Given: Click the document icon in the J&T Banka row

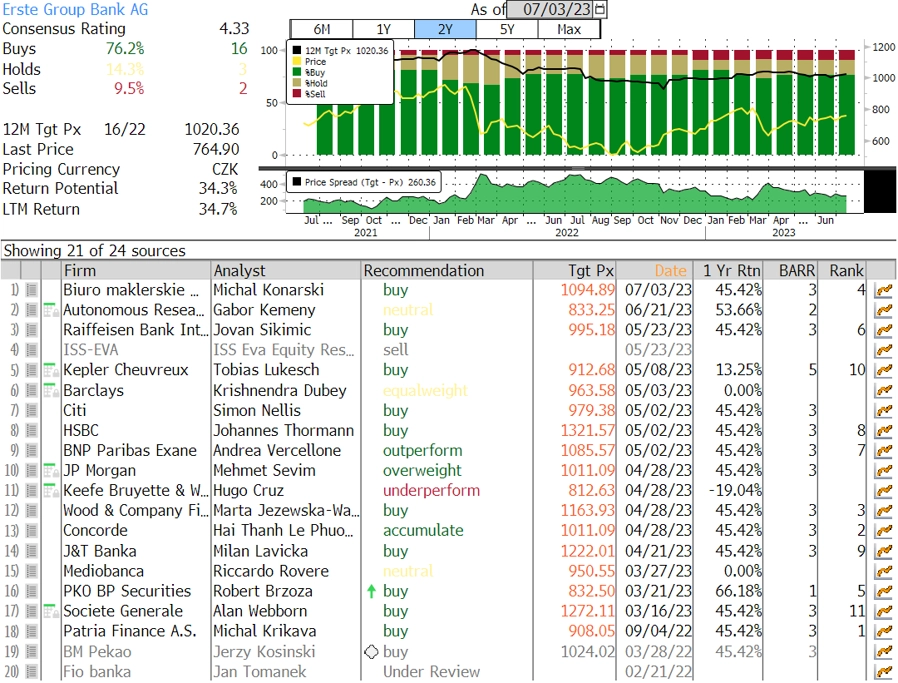Looking at the screenshot, I should click(x=31, y=551).
